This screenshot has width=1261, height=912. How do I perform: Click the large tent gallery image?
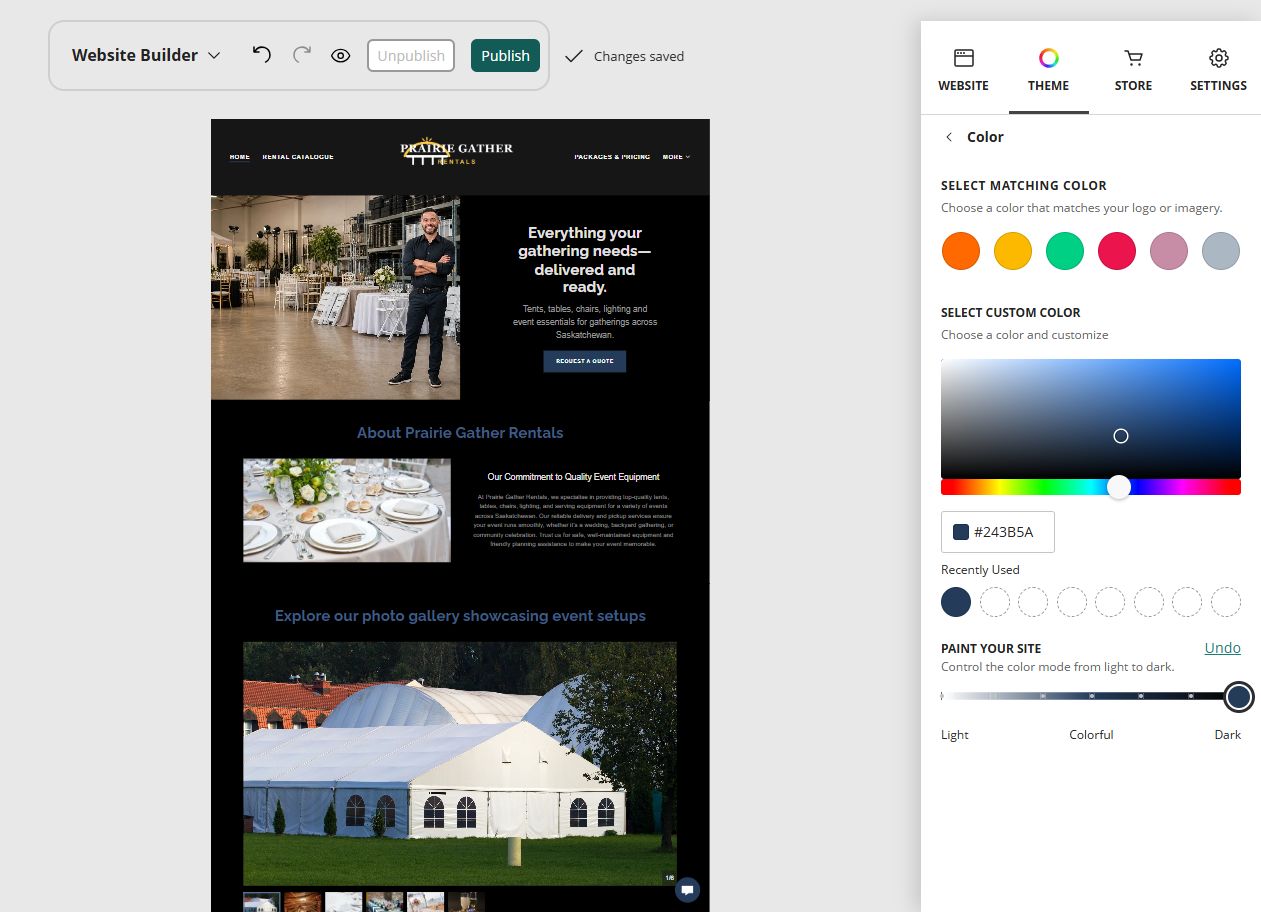coord(460,764)
